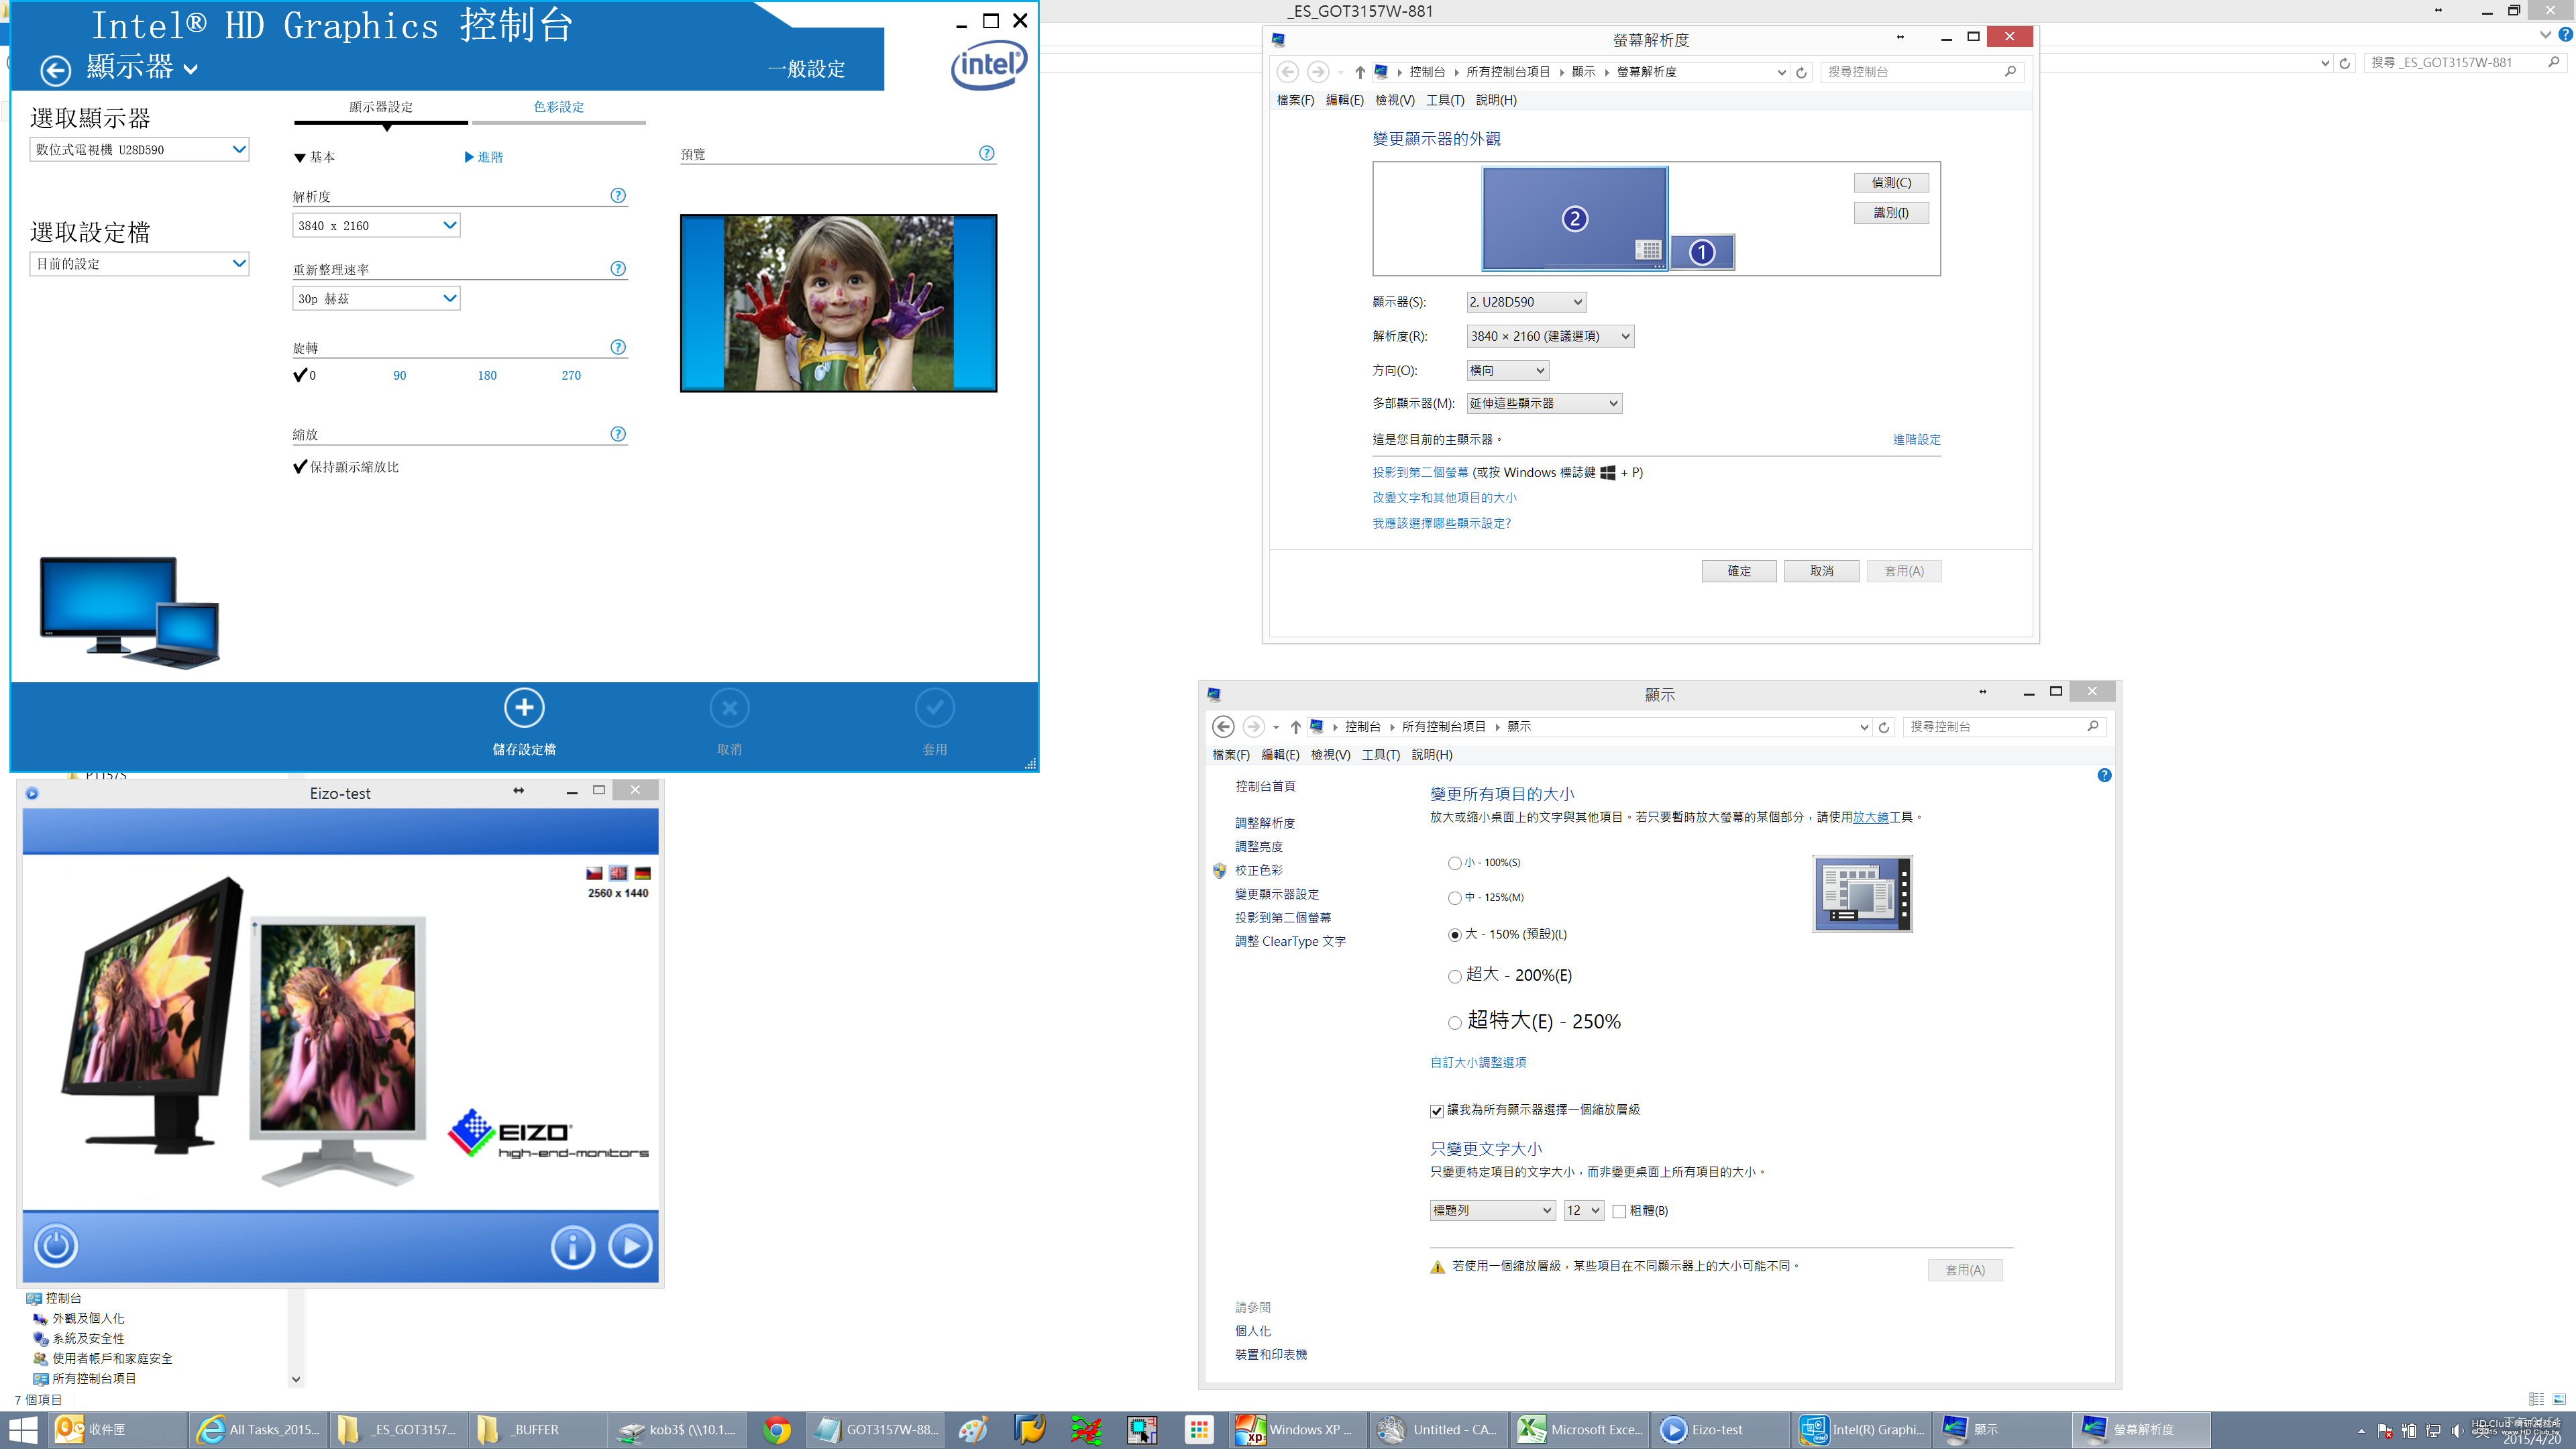The width and height of the screenshot is (2576, 1449).
Task: Open the 檢視(V) menu in Screen Resolution window
Action: 1394,100
